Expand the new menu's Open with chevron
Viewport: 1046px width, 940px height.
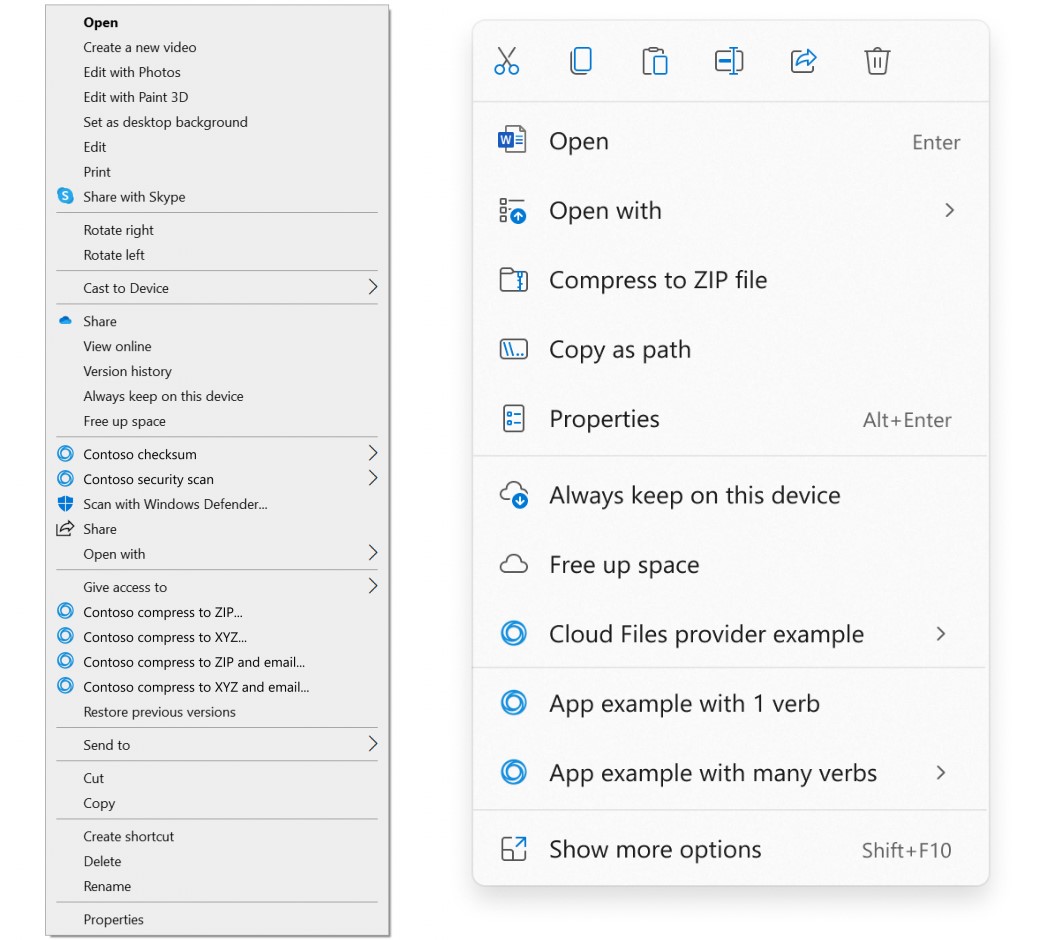(x=949, y=210)
